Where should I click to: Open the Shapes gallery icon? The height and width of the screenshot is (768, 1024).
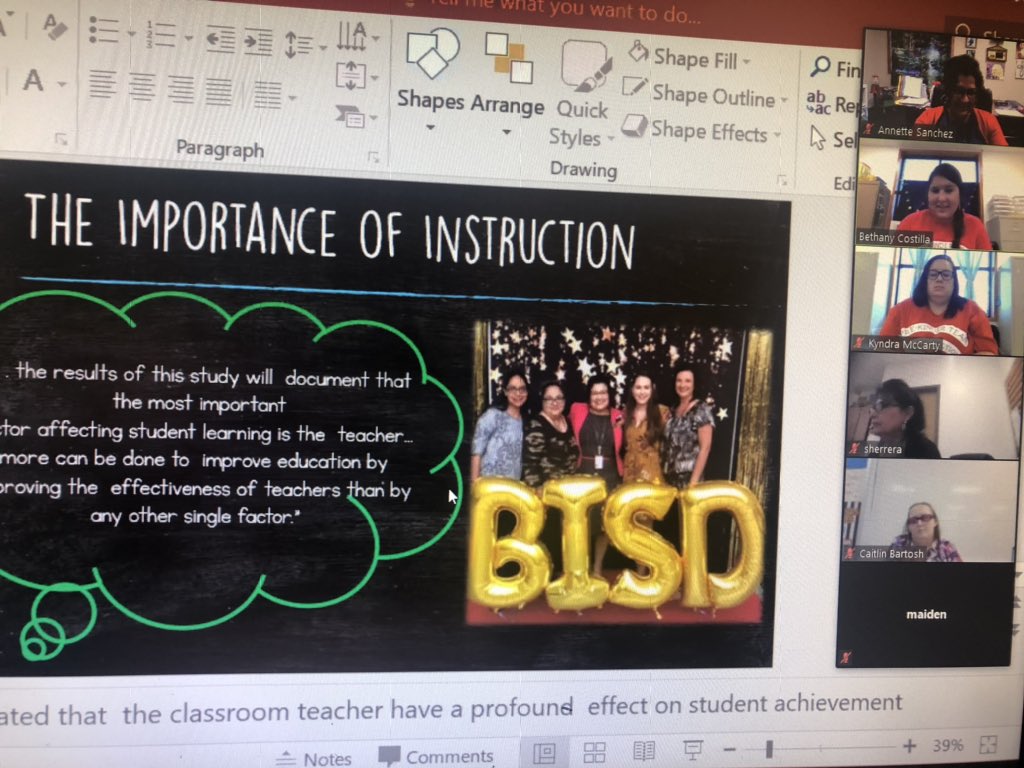[x=432, y=54]
